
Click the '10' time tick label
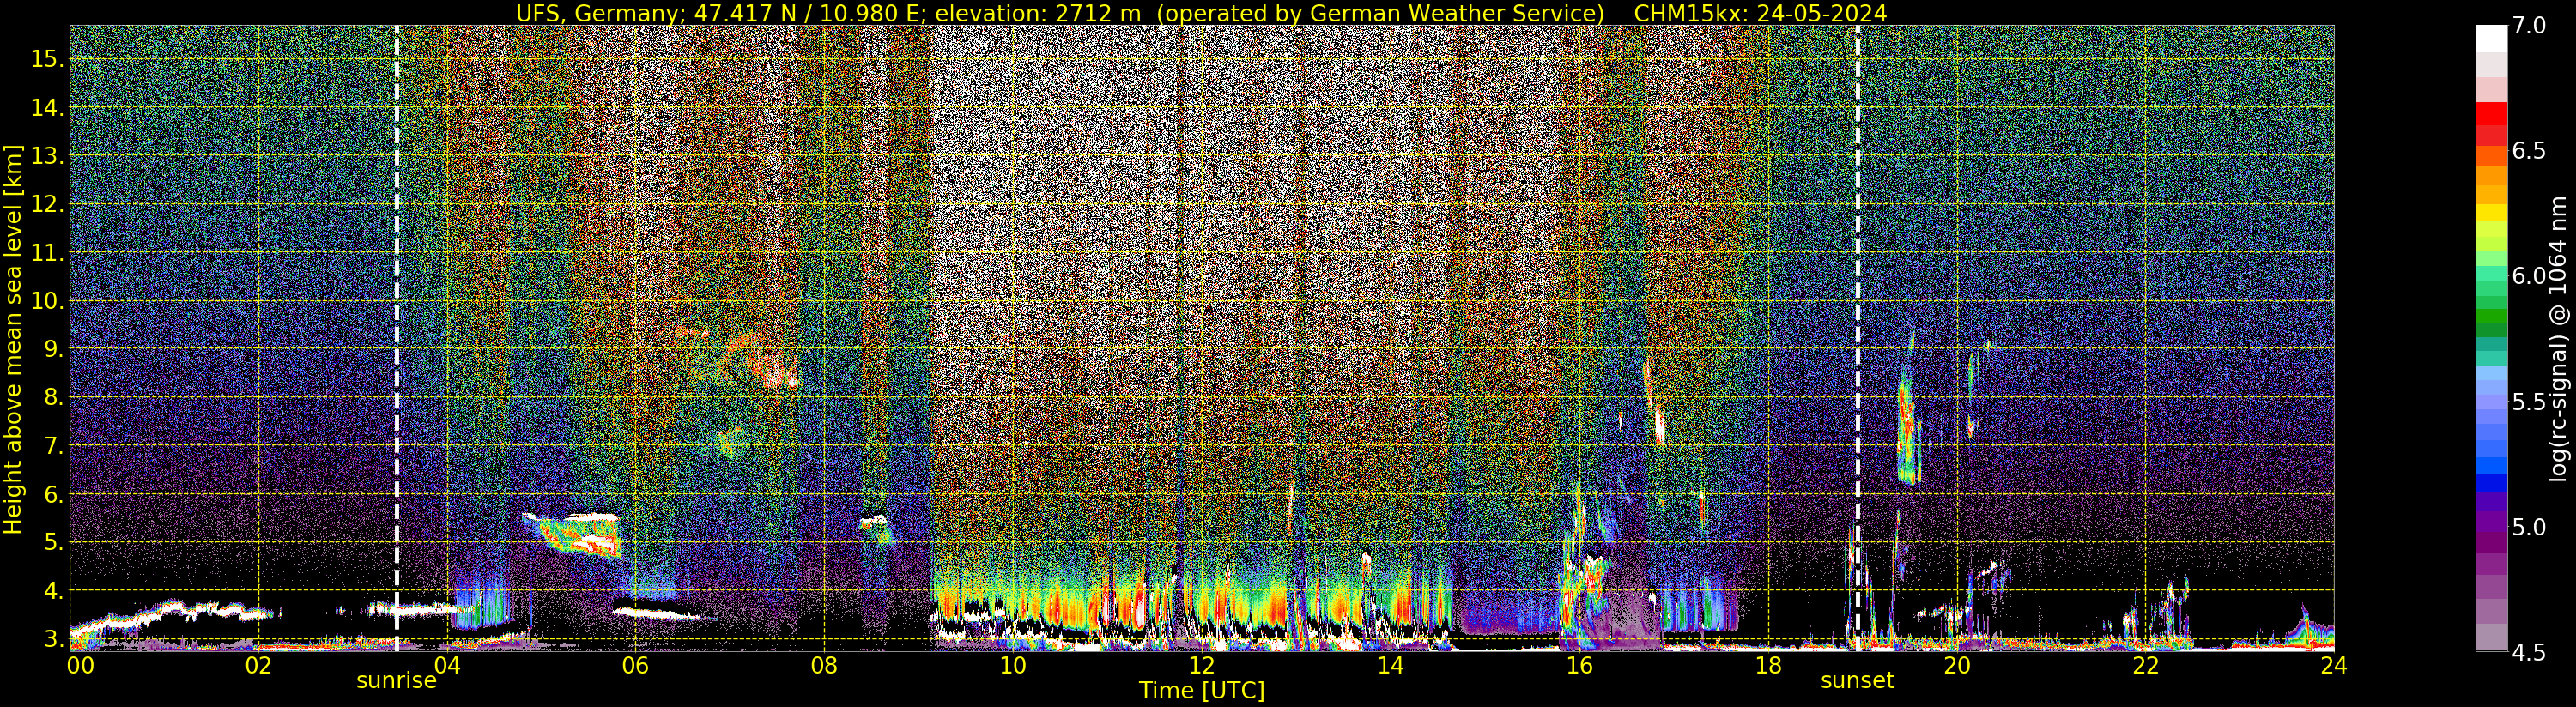pos(1012,664)
